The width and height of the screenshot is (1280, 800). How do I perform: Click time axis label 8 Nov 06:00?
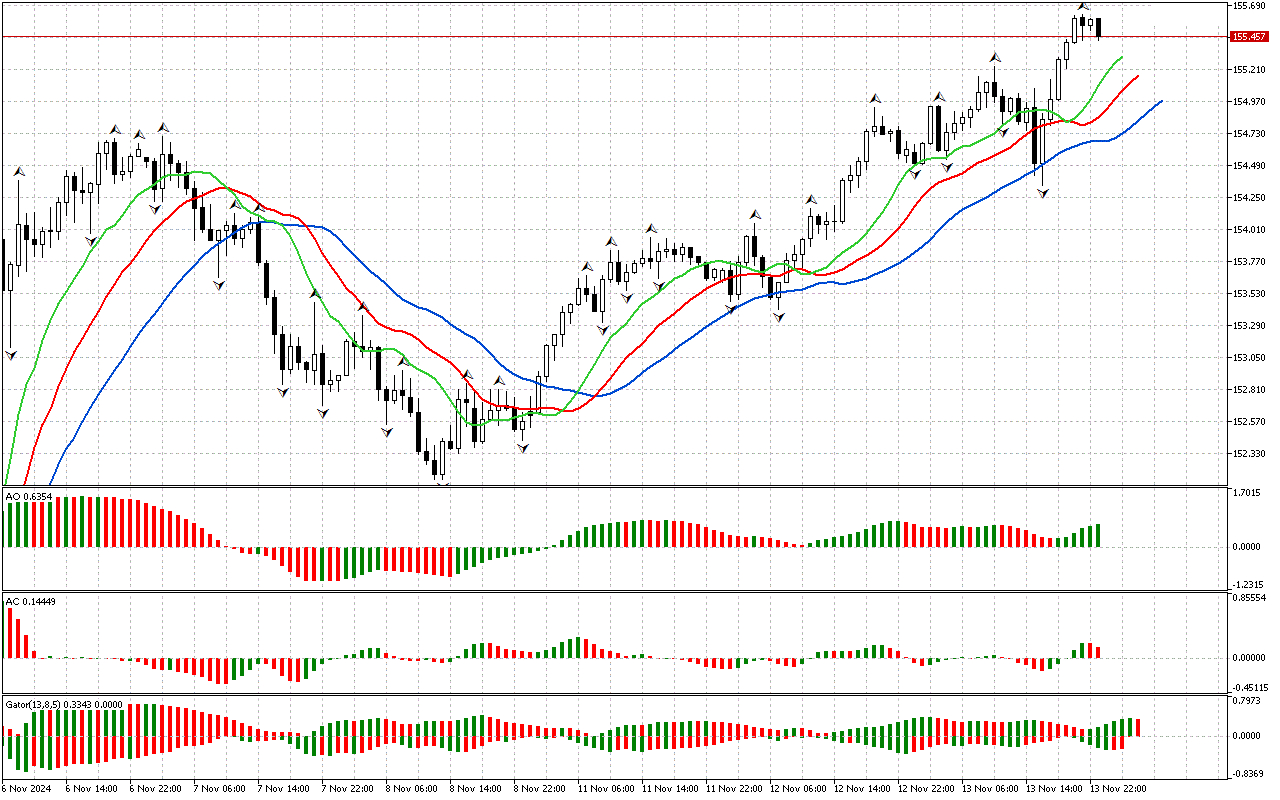click(x=412, y=789)
